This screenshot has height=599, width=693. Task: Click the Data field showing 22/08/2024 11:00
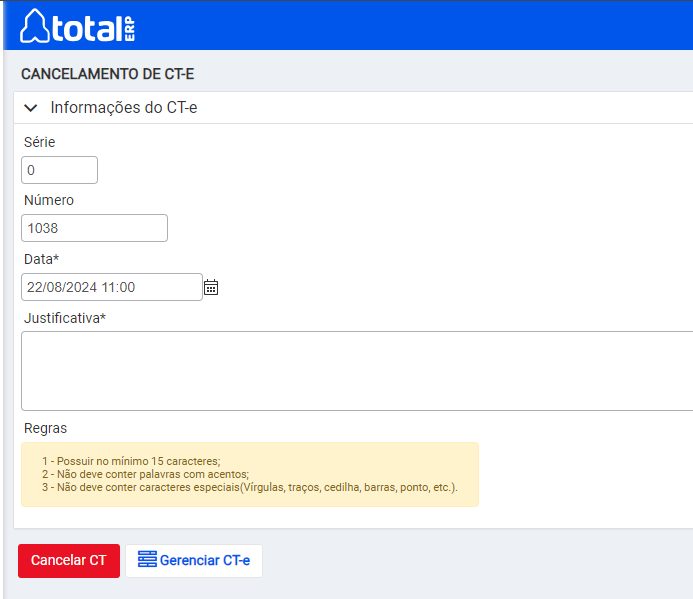click(x=112, y=287)
